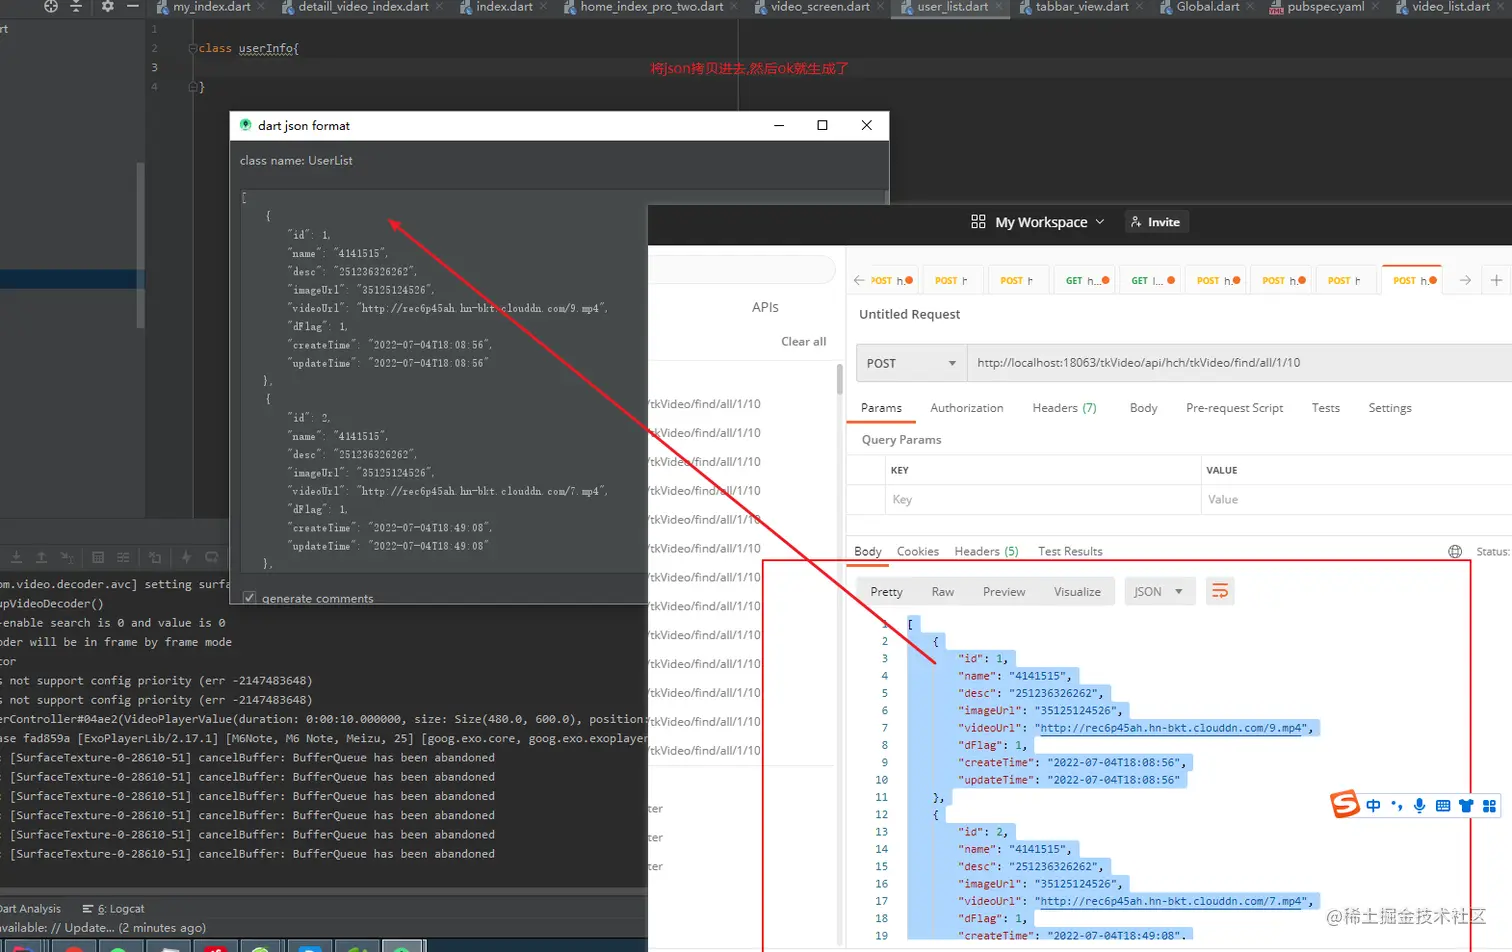
Task: Select the response Headers (5) tab
Action: click(986, 551)
